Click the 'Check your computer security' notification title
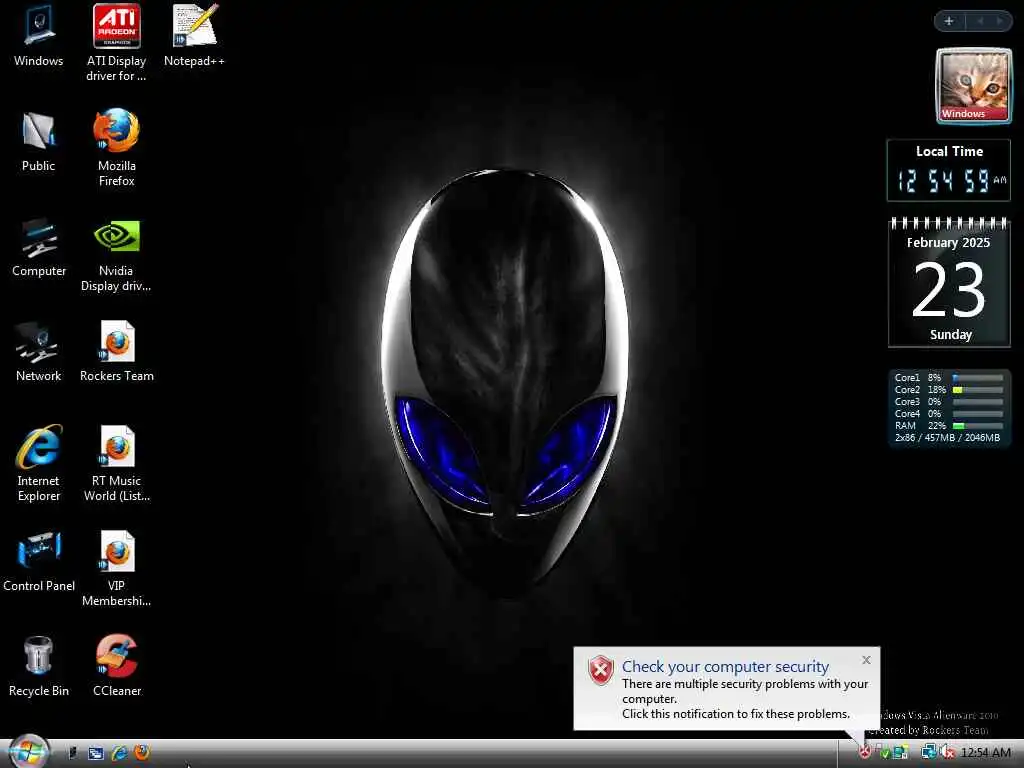The image size is (1024, 768). (x=725, y=666)
